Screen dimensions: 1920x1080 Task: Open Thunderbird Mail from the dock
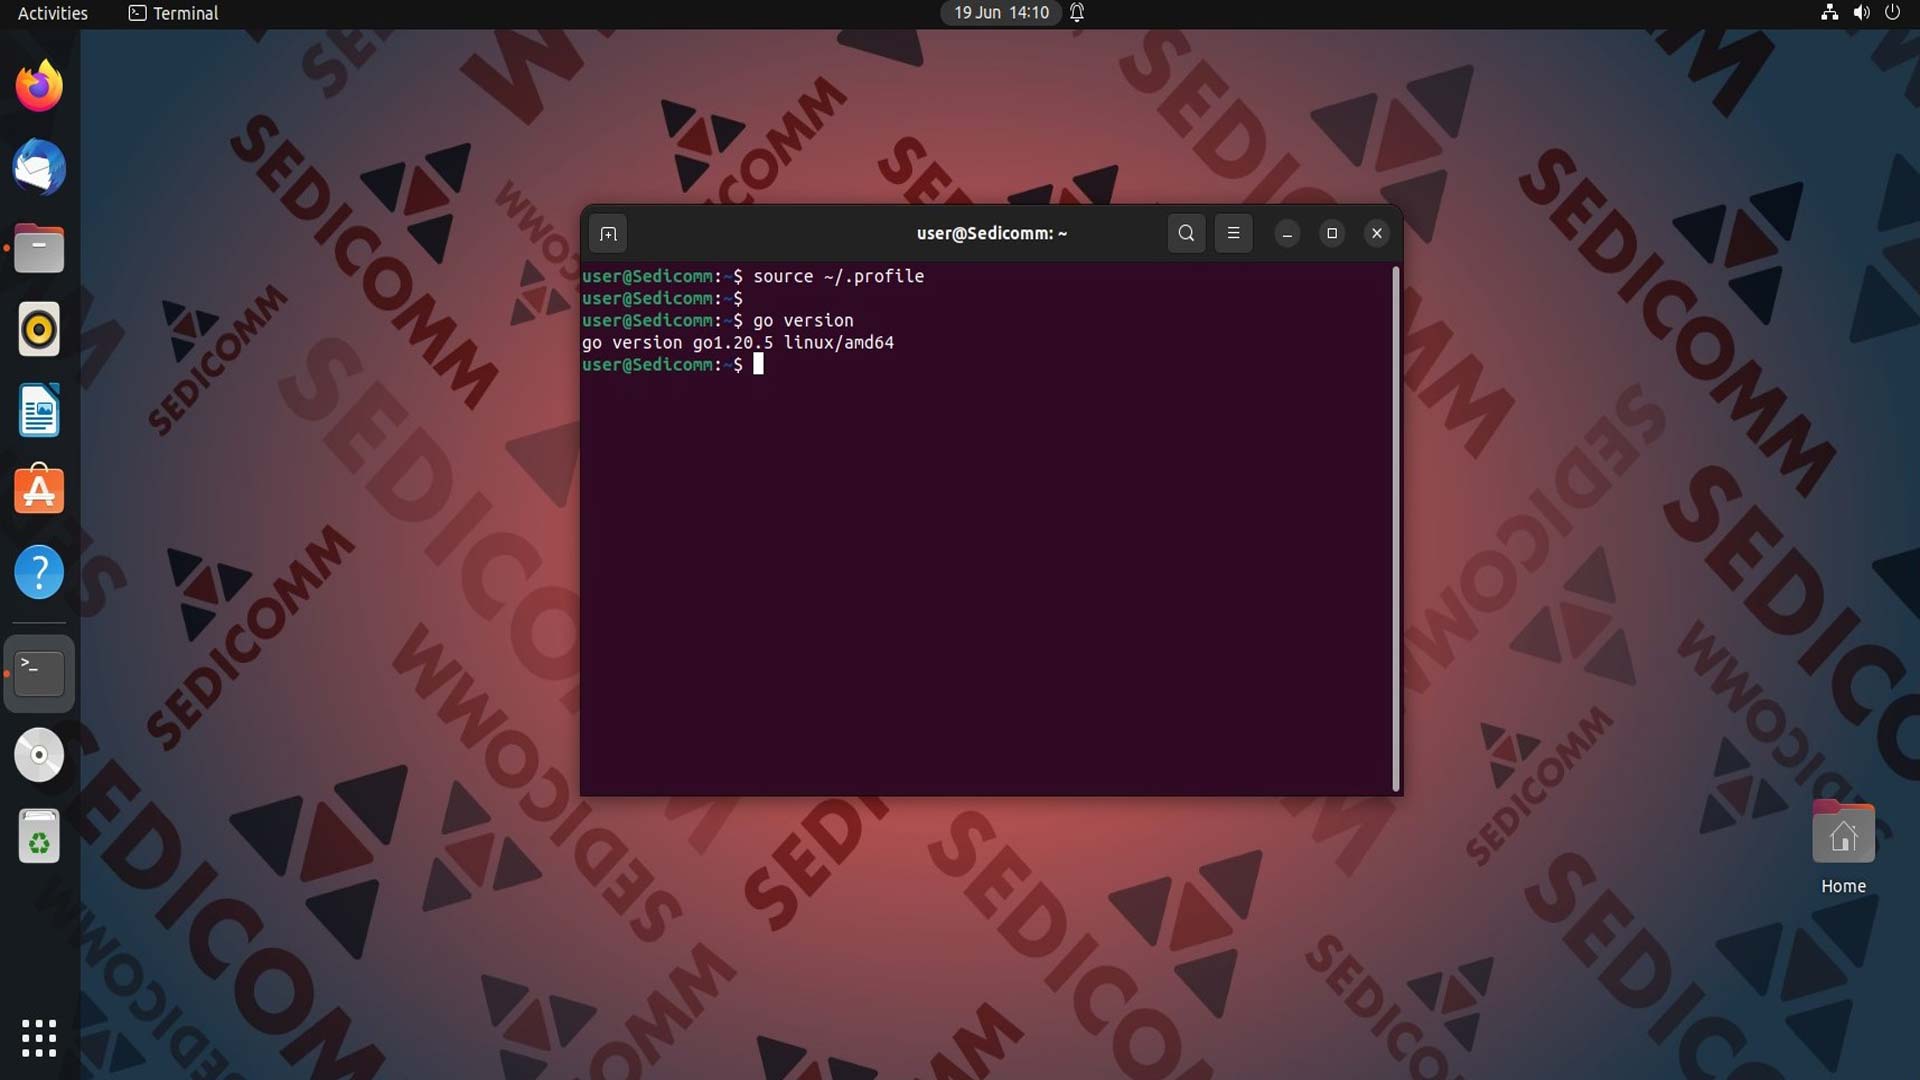pyautogui.click(x=39, y=167)
